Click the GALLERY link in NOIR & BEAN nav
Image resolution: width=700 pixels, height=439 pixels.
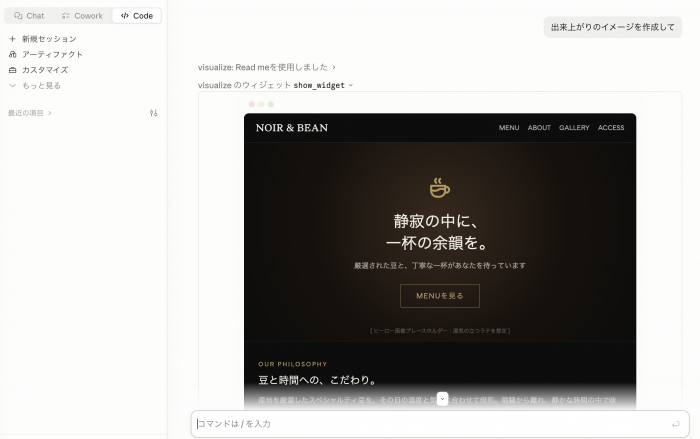574,128
